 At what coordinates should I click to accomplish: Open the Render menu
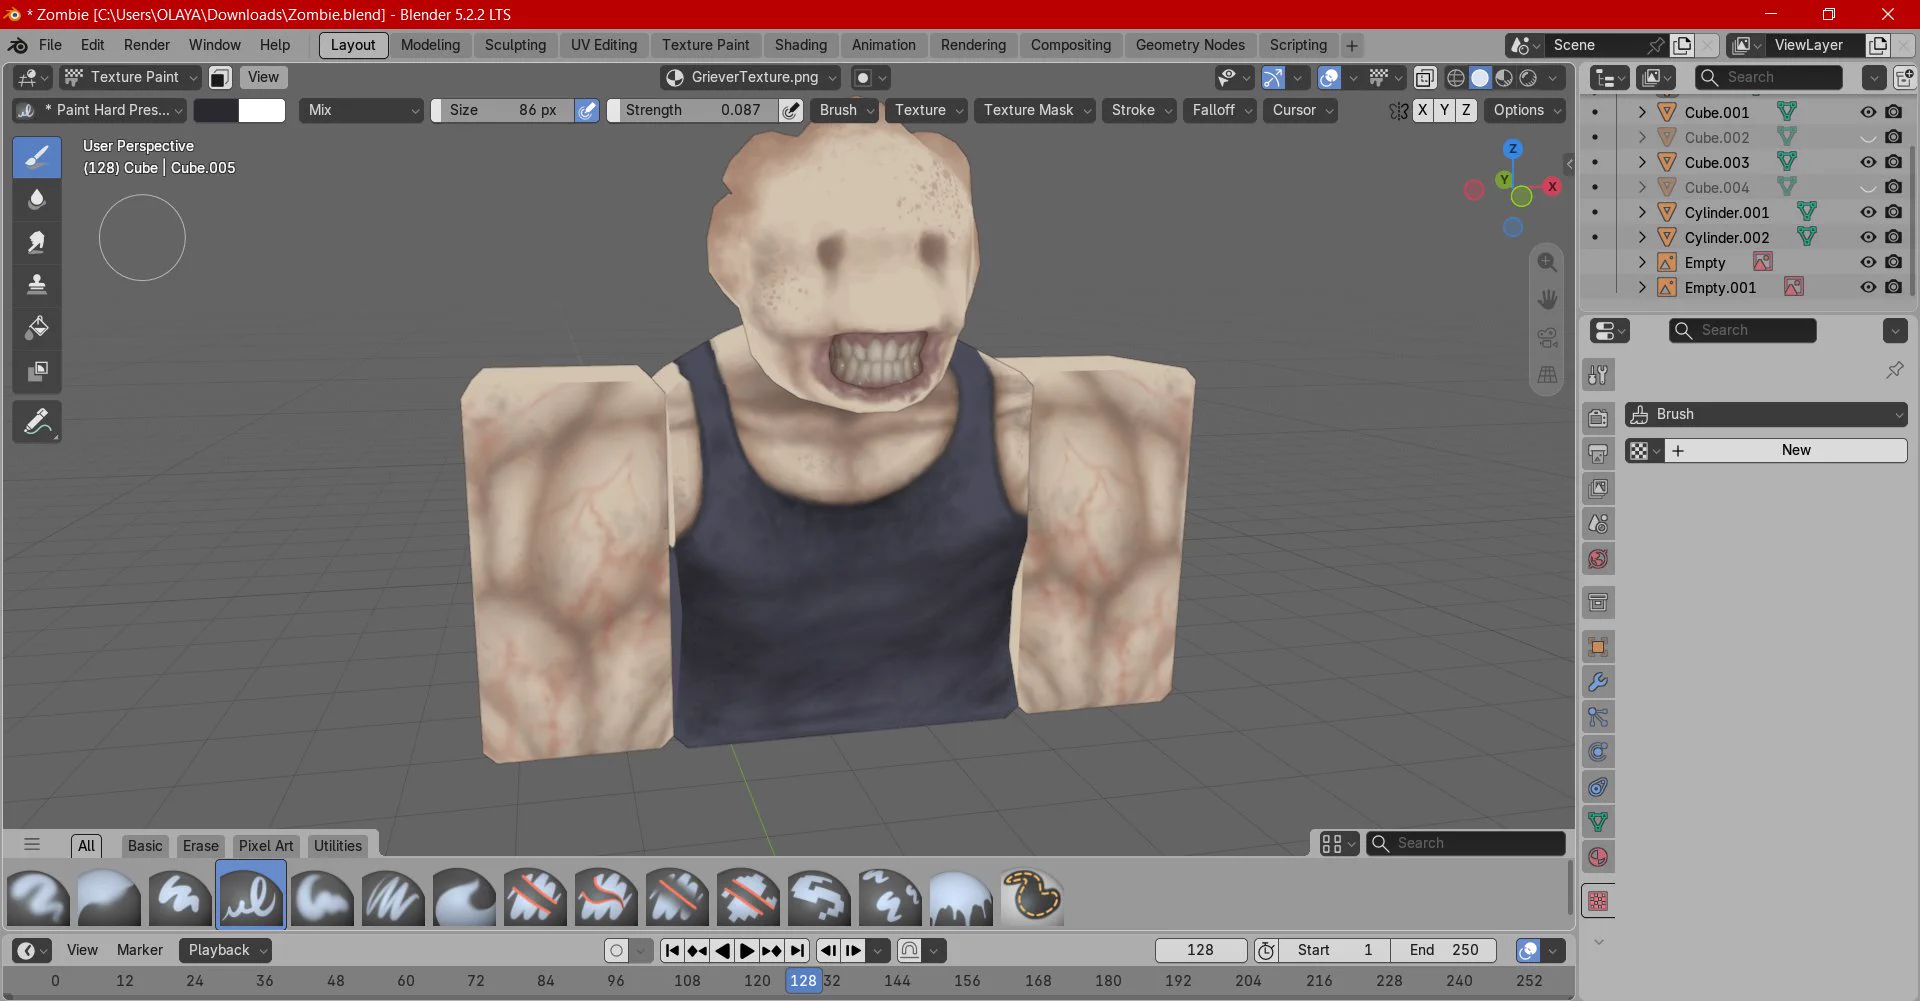[x=147, y=45]
